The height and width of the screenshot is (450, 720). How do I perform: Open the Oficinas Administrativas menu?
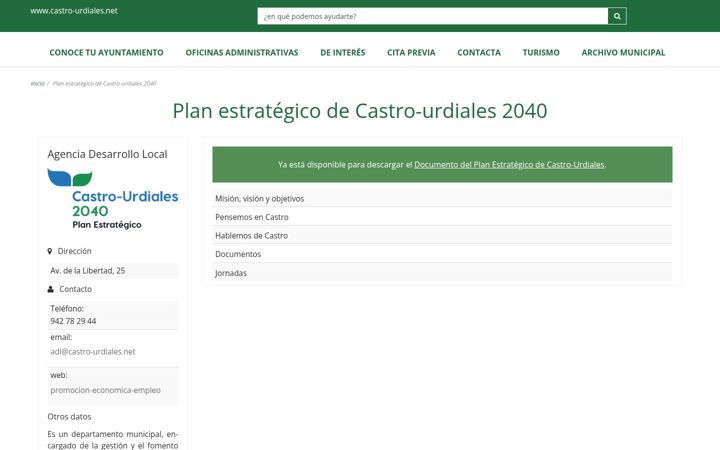242,52
